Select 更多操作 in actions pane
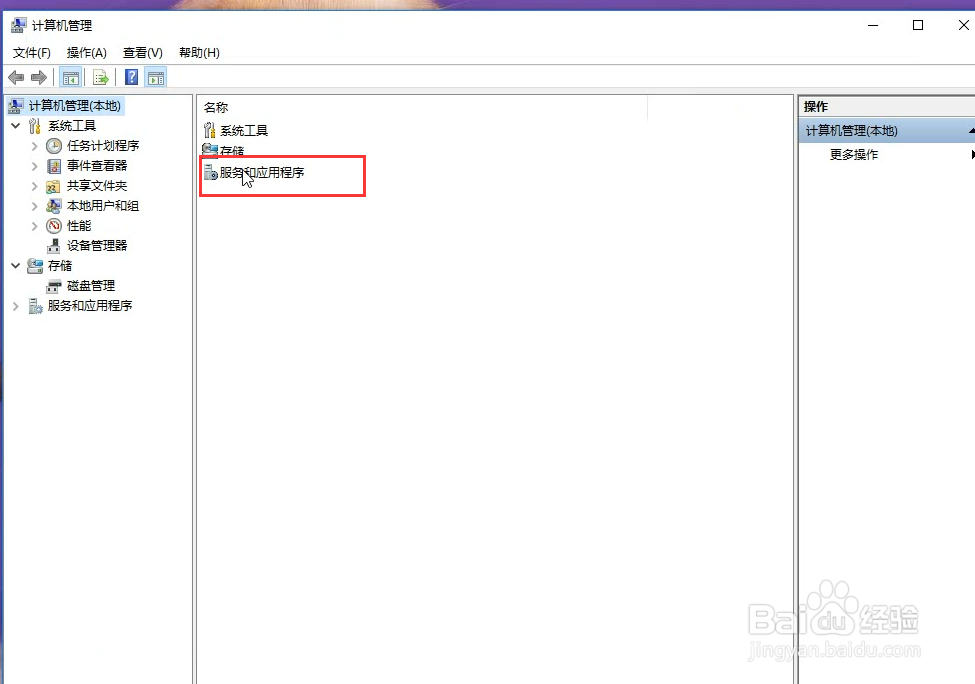The width and height of the screenshot is (975, 684). click(854, 155)
